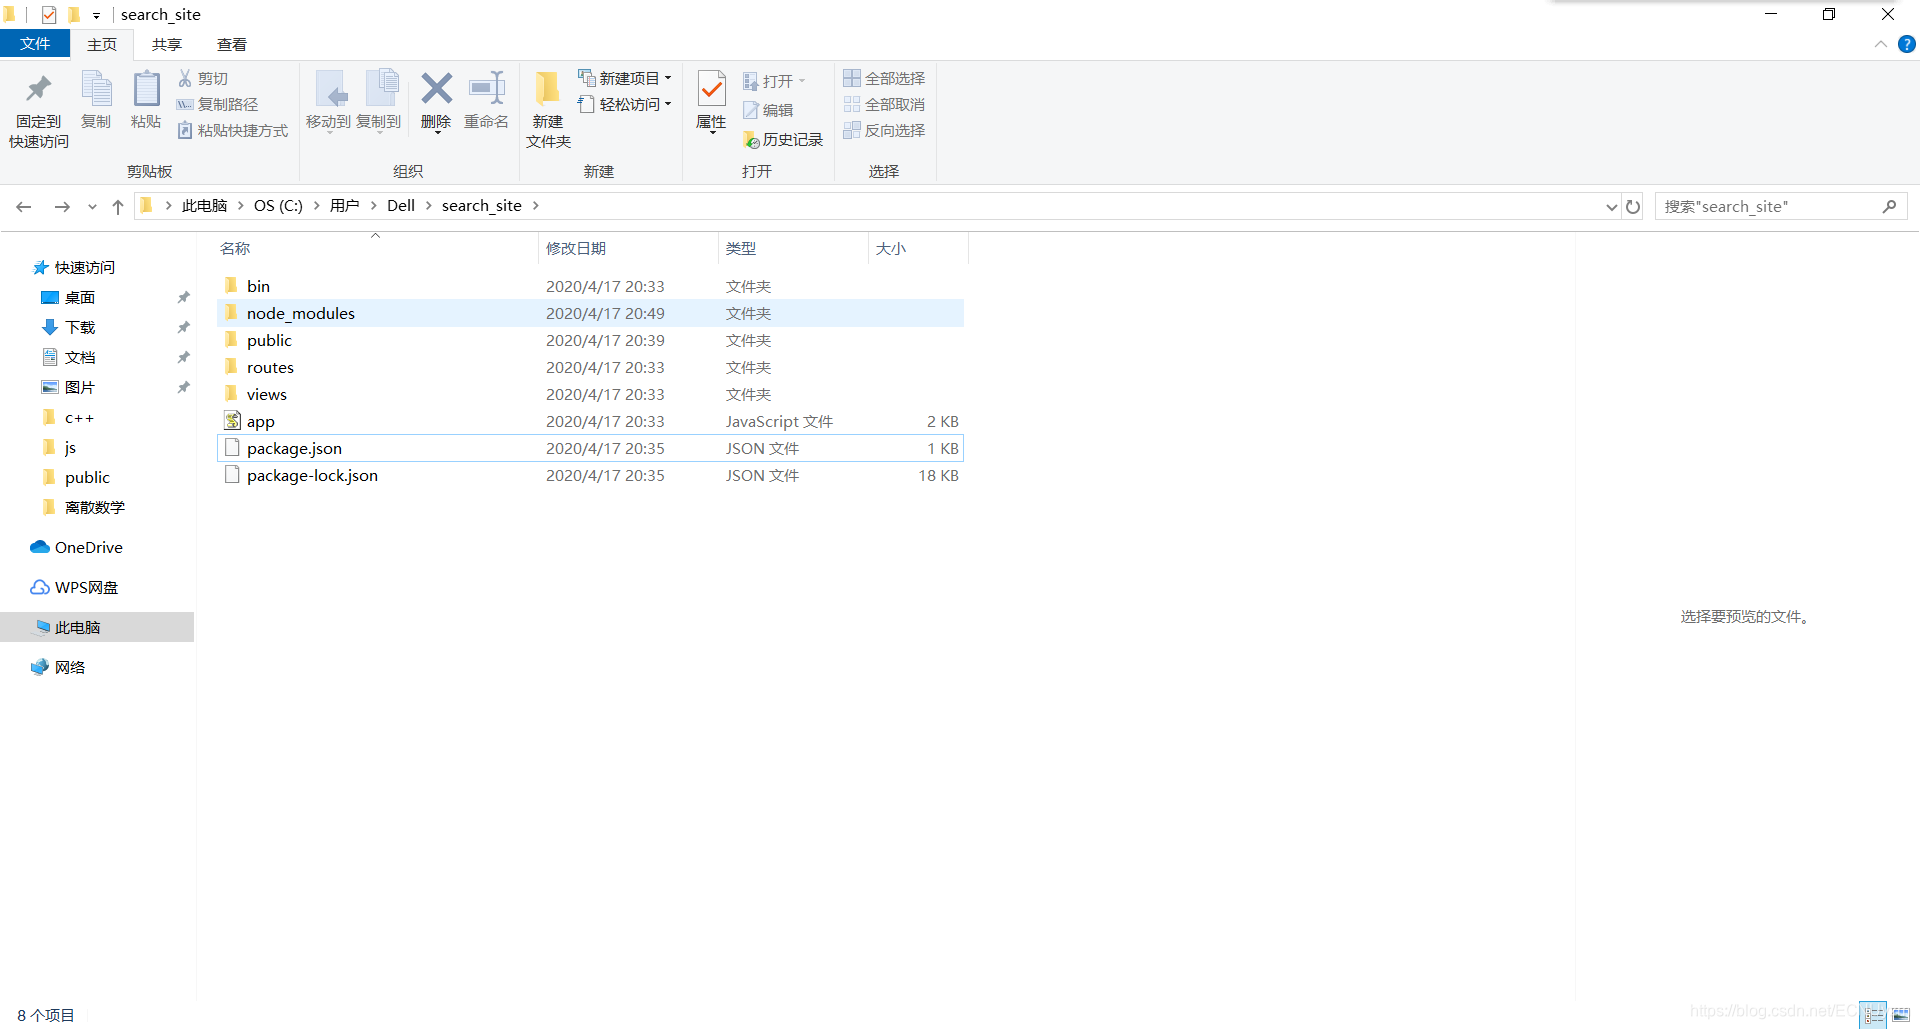Open Copy to (复制到) menu
Viewport: 1920px width, 1029px height.
tap(379, 102)
